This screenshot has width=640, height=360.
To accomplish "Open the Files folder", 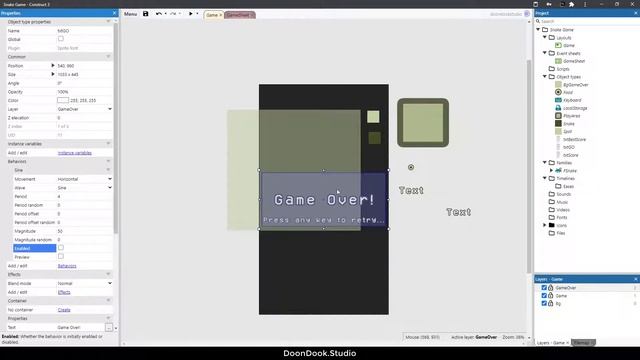I will coord(561,233).
